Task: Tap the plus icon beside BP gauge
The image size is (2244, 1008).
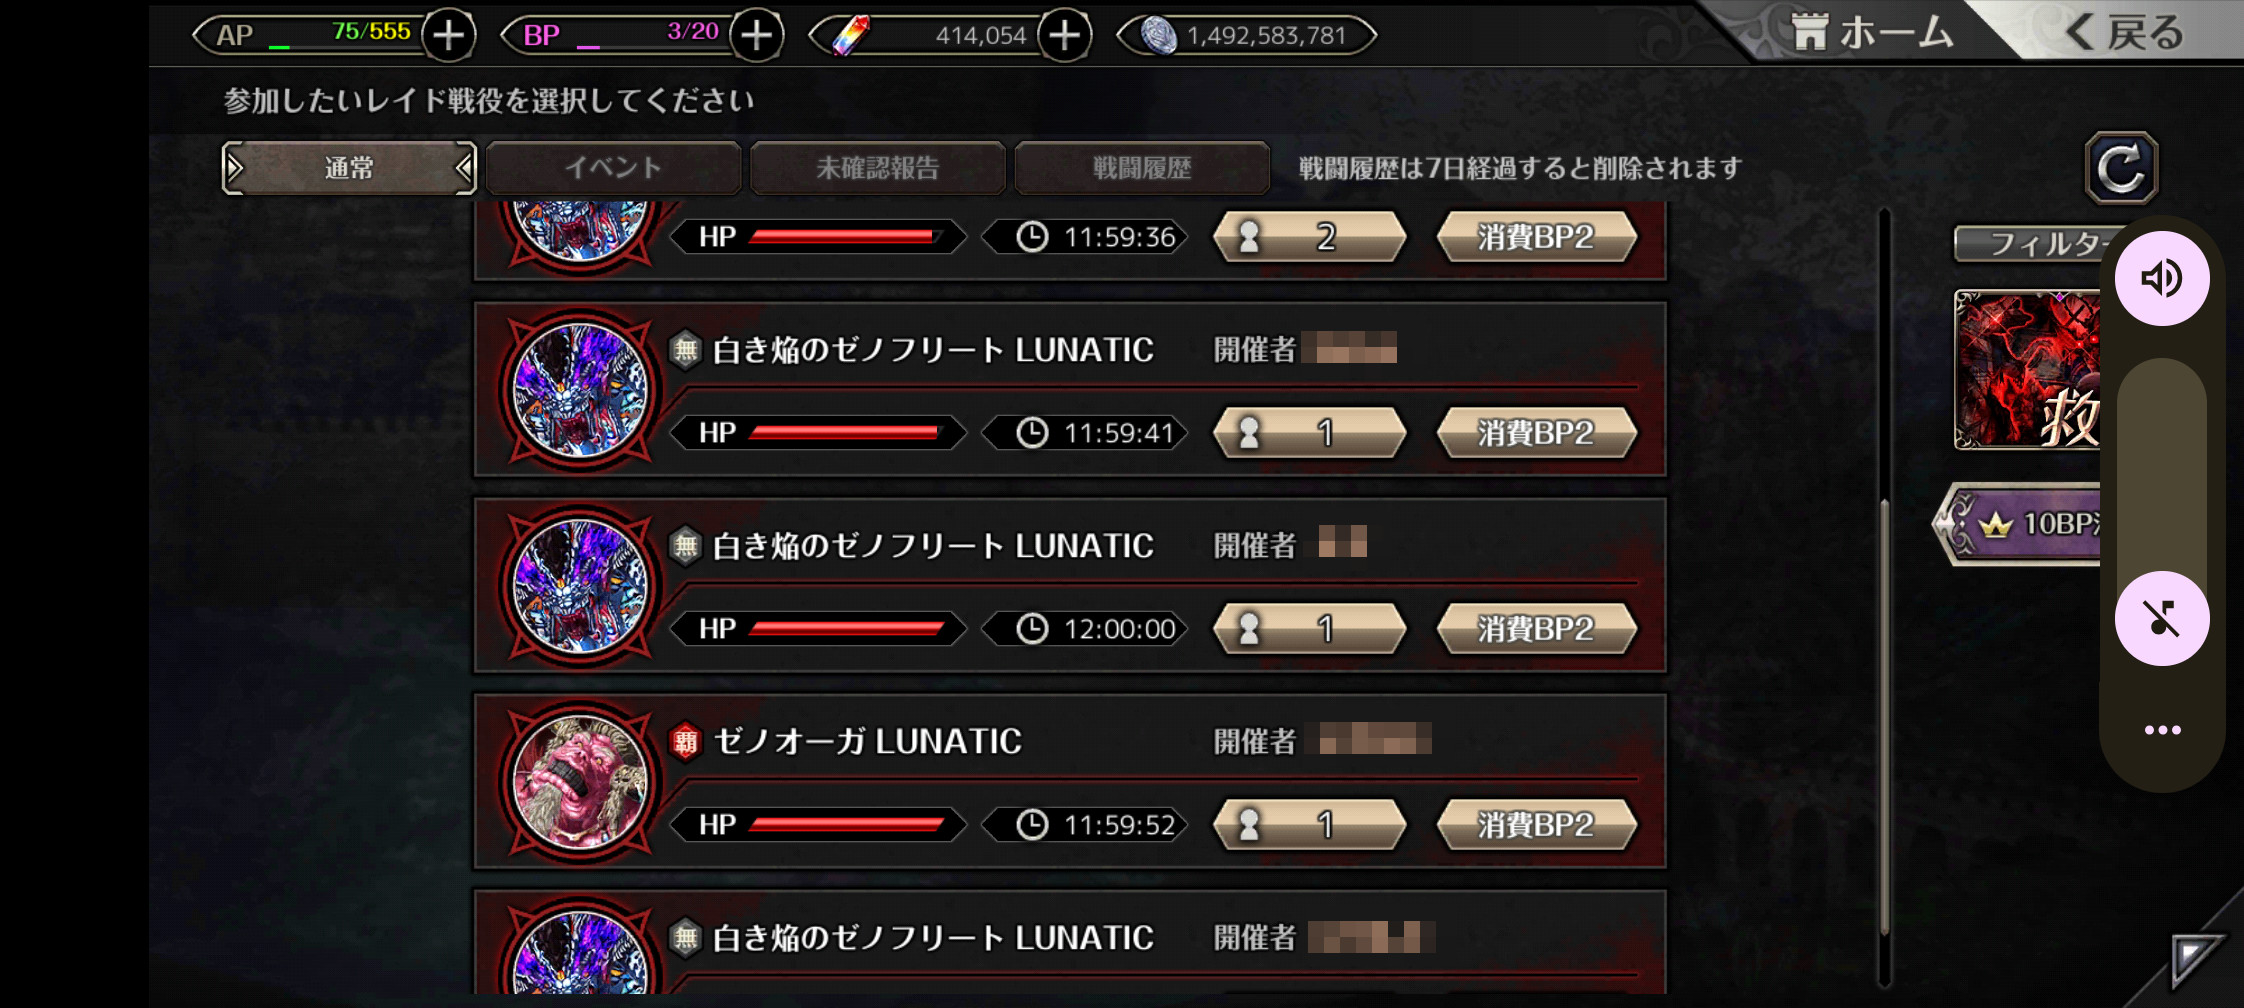Action: click(757, 36)
